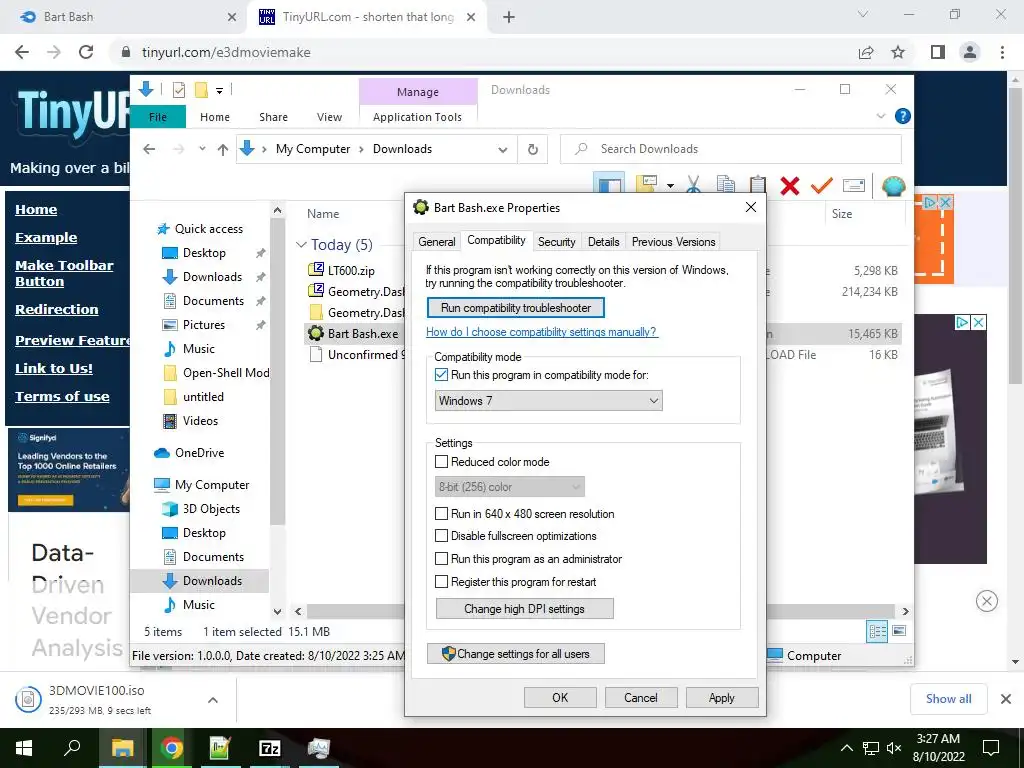The image size is (1024, 768).
Task: Click taskbar Search magnifier icon
Action: click(72, 748)
